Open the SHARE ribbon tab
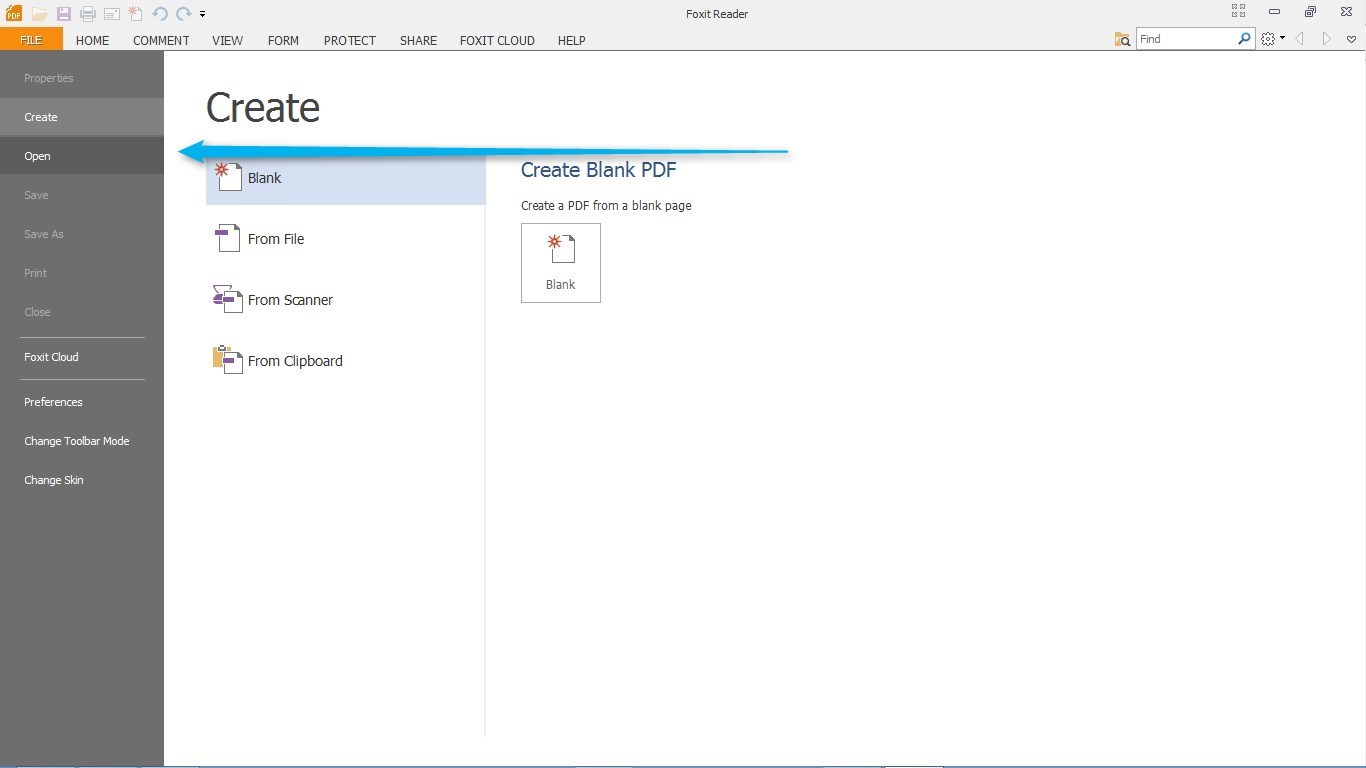The height and width of the screenshot is (768, 1366). tap(418, 40)
